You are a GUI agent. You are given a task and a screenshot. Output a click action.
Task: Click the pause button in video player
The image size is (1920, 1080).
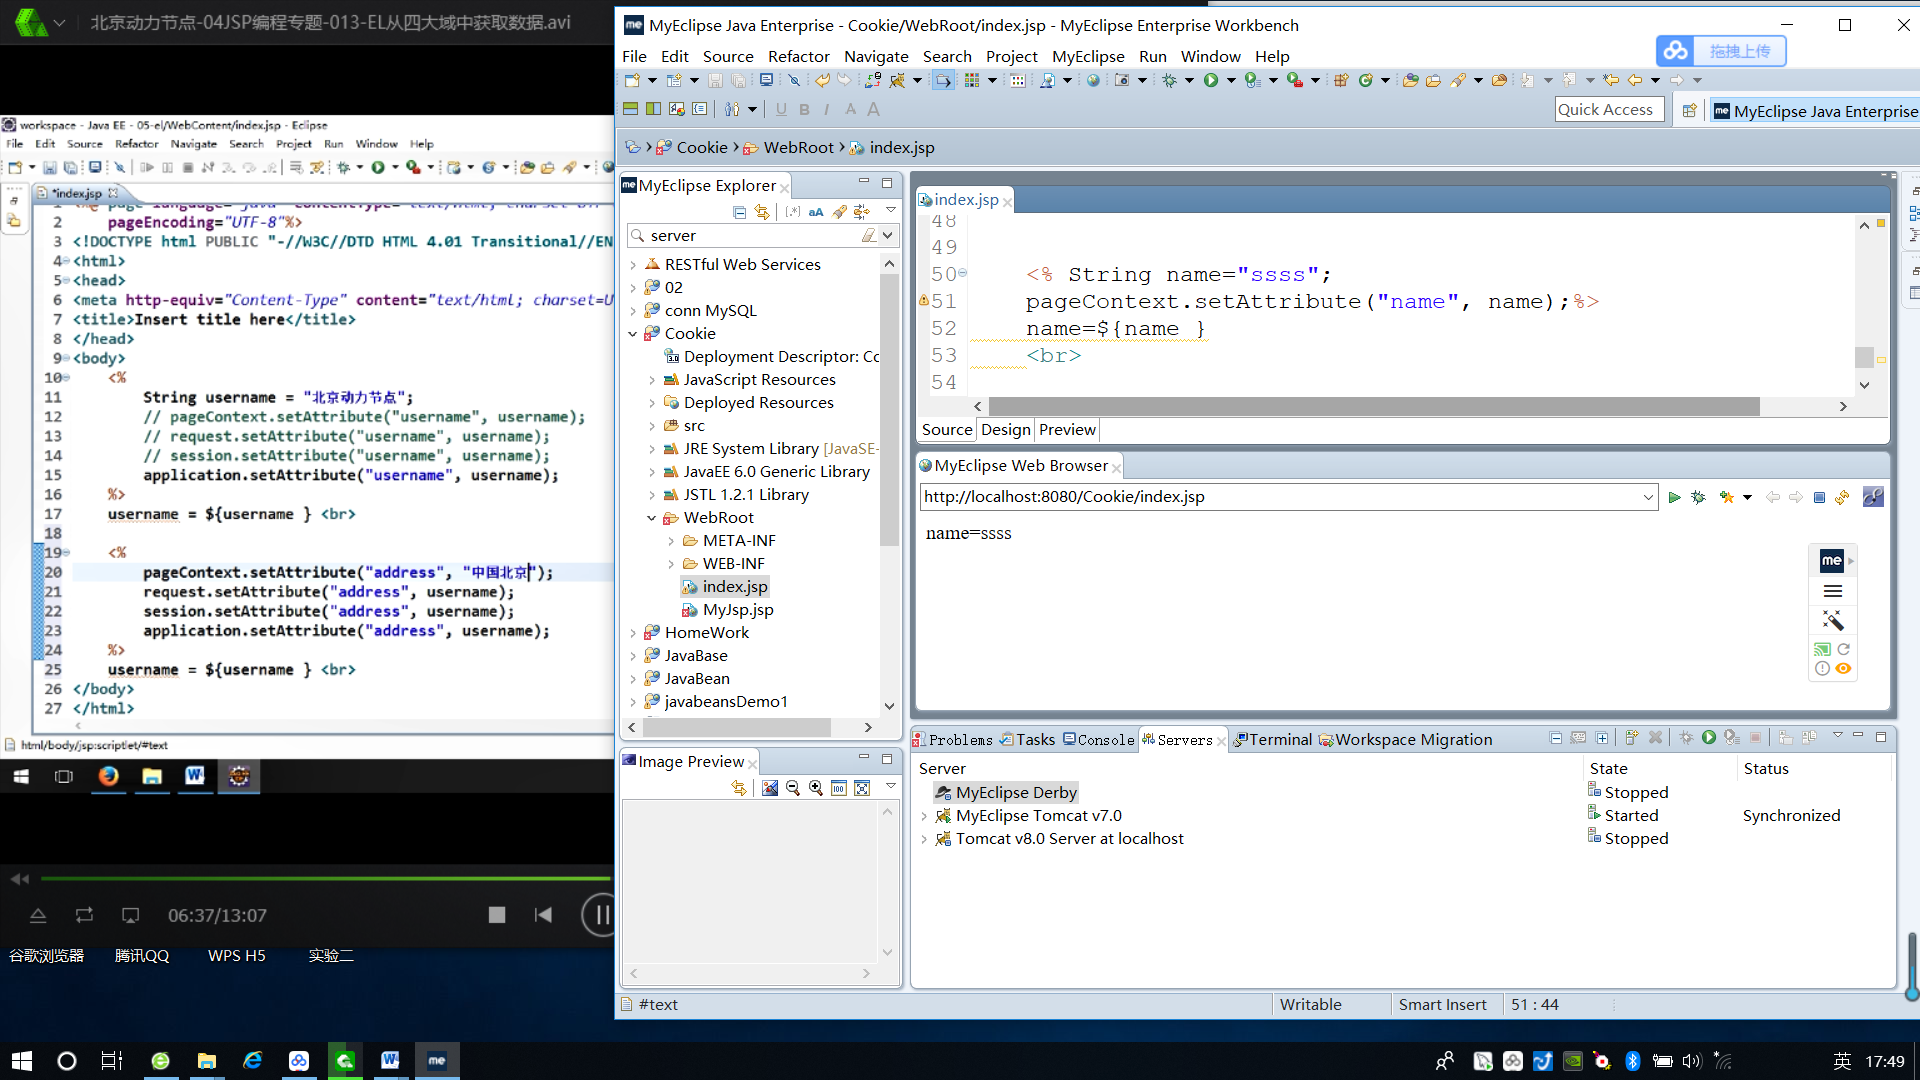[600, 915]
